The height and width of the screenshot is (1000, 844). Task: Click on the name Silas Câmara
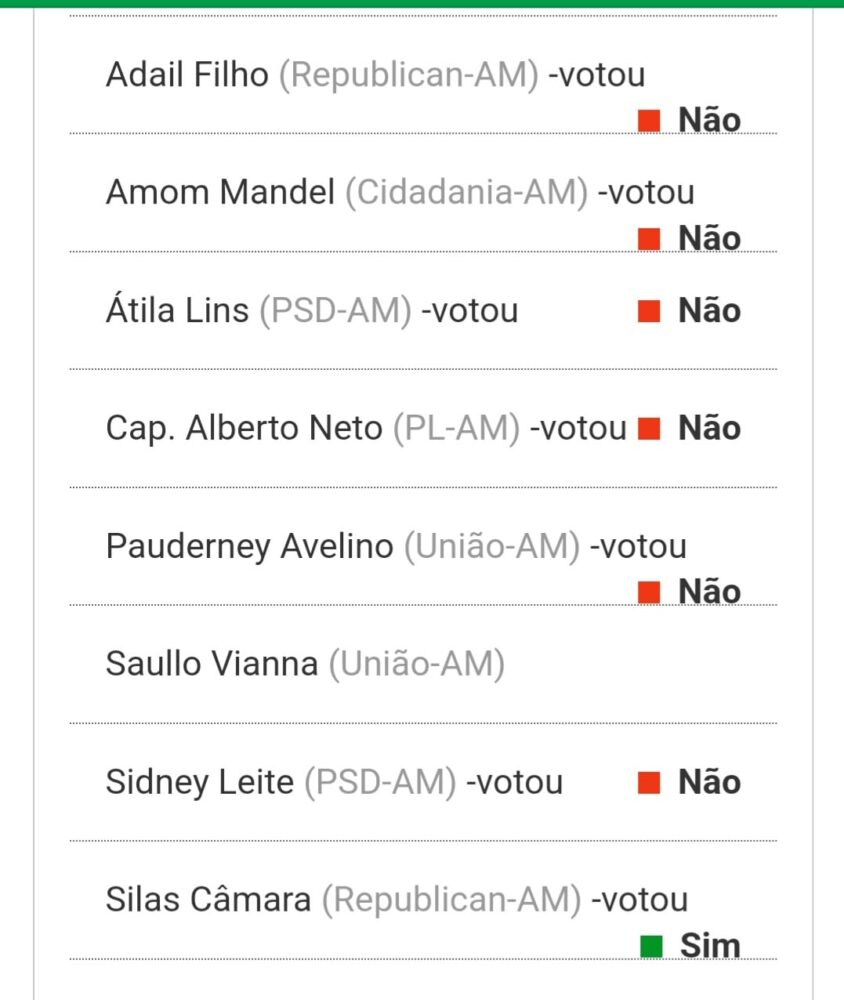(208, 900)
